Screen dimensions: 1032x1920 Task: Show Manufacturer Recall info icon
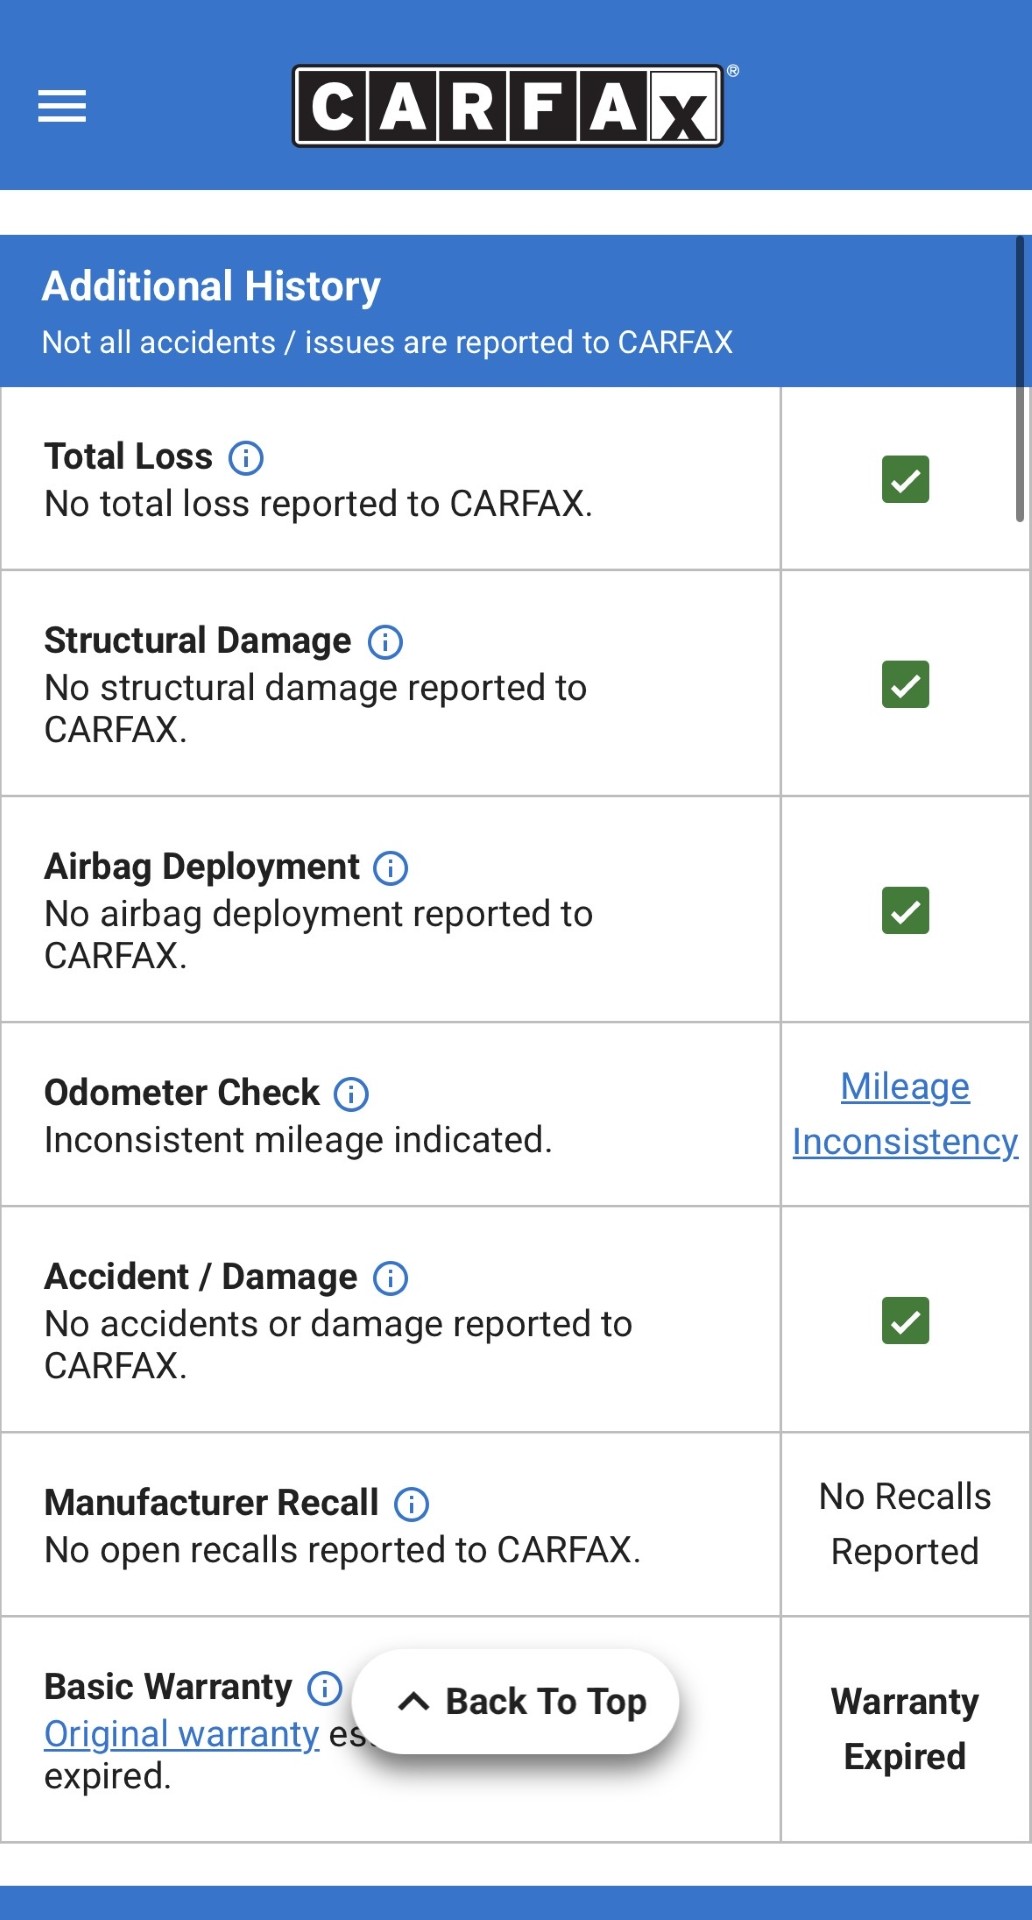[x=411, y=1504]
